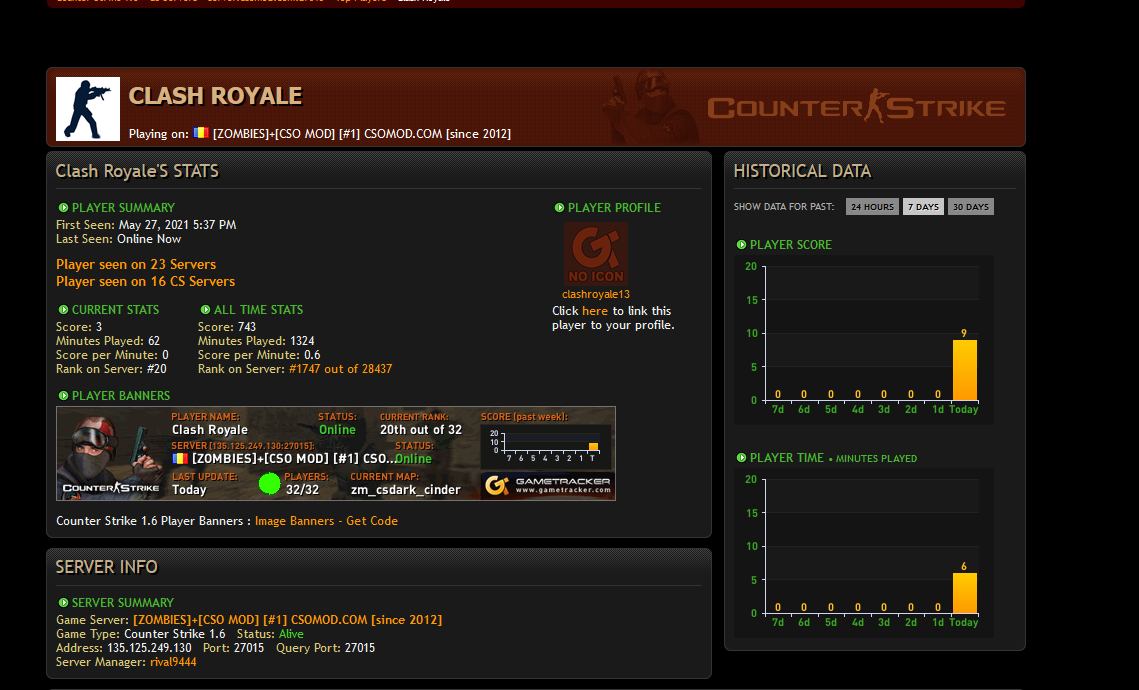Click the 'here' link to link player
Image resolution: width=1139 pixels, height=690 pixels.
tap(595, 311)
